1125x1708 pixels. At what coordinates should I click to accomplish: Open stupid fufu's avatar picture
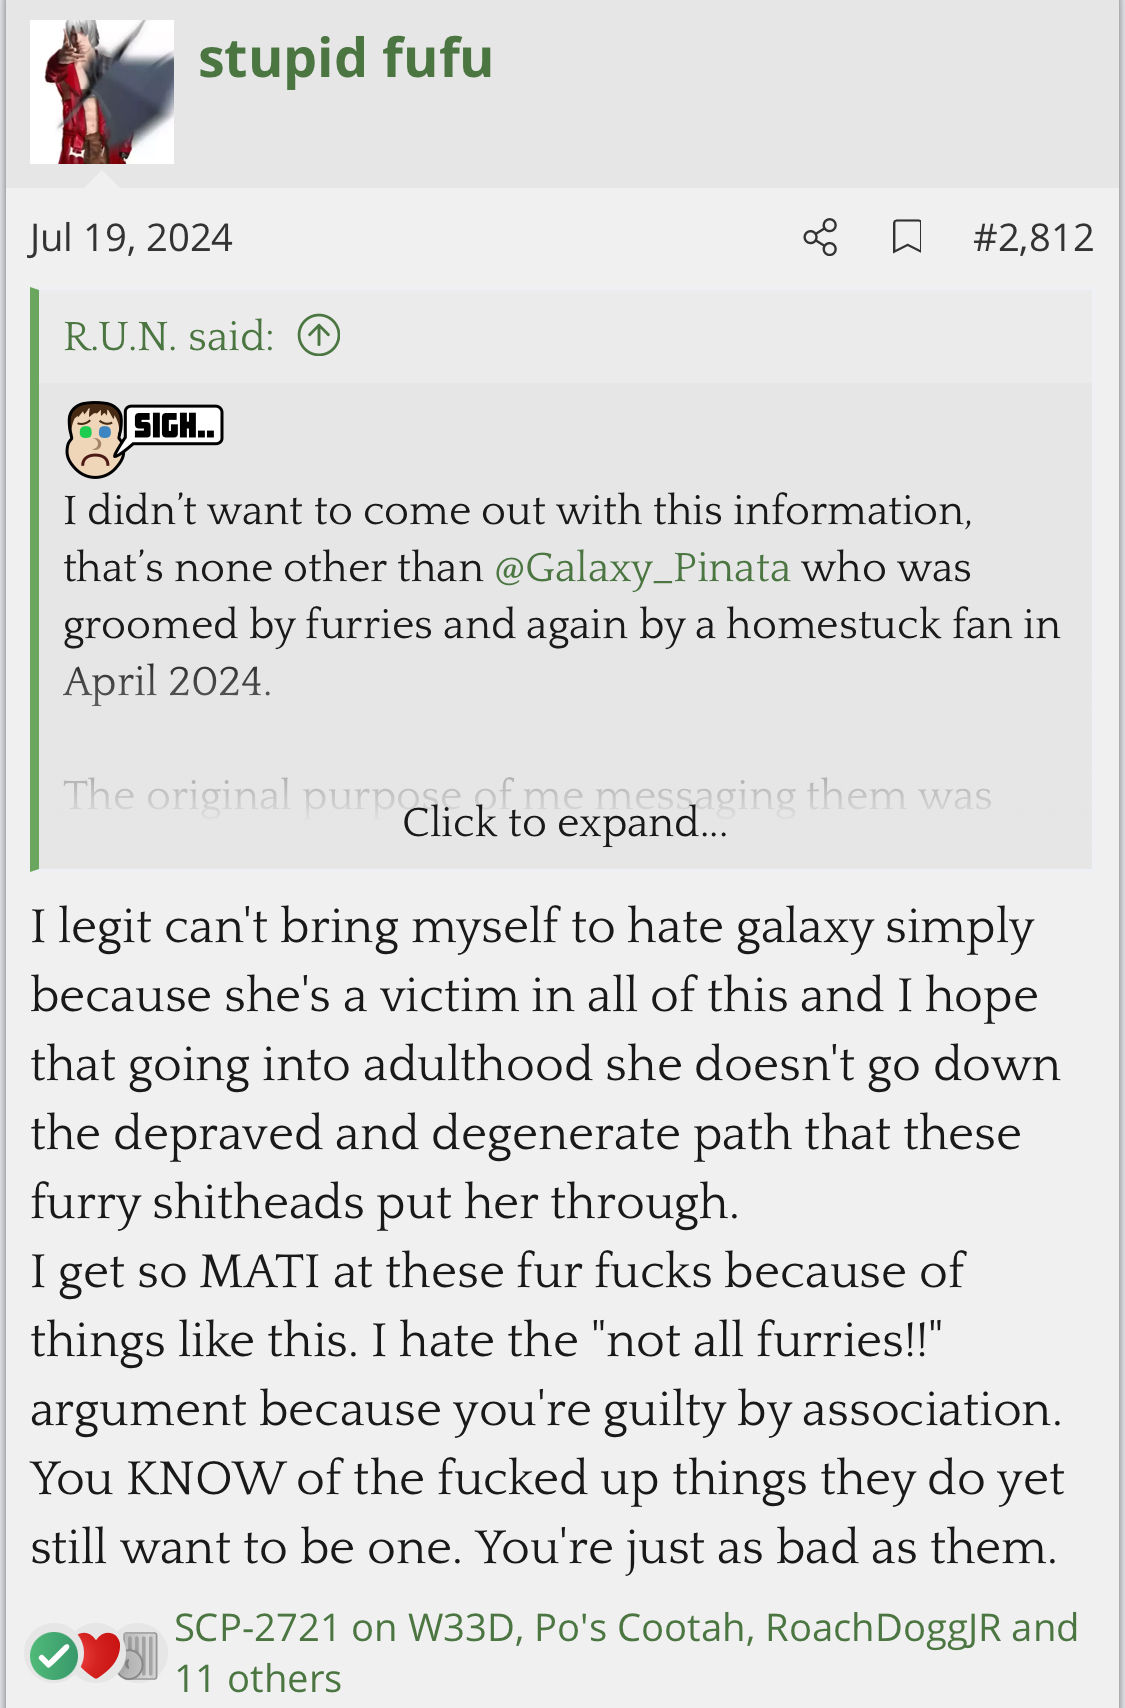tap(102, 92)
